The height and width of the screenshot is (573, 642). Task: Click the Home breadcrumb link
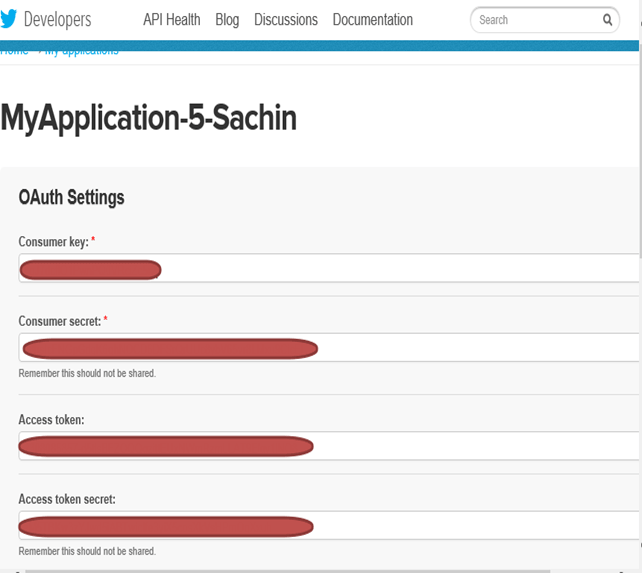click(14, 51)
